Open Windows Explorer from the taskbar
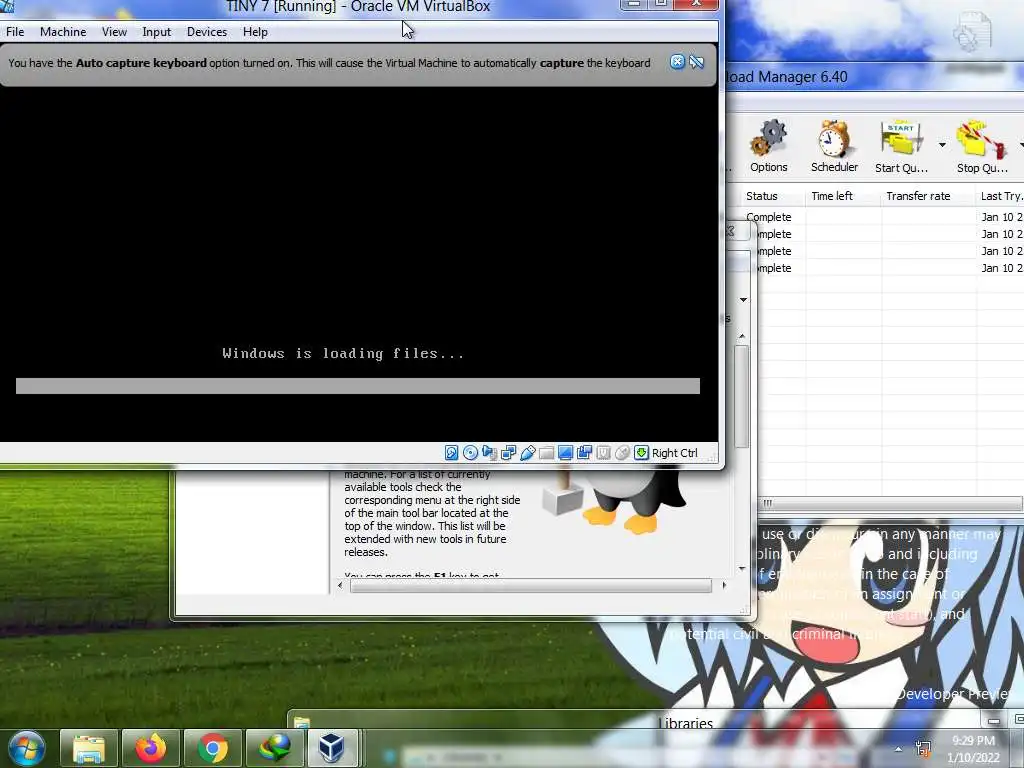 point(88,748)
